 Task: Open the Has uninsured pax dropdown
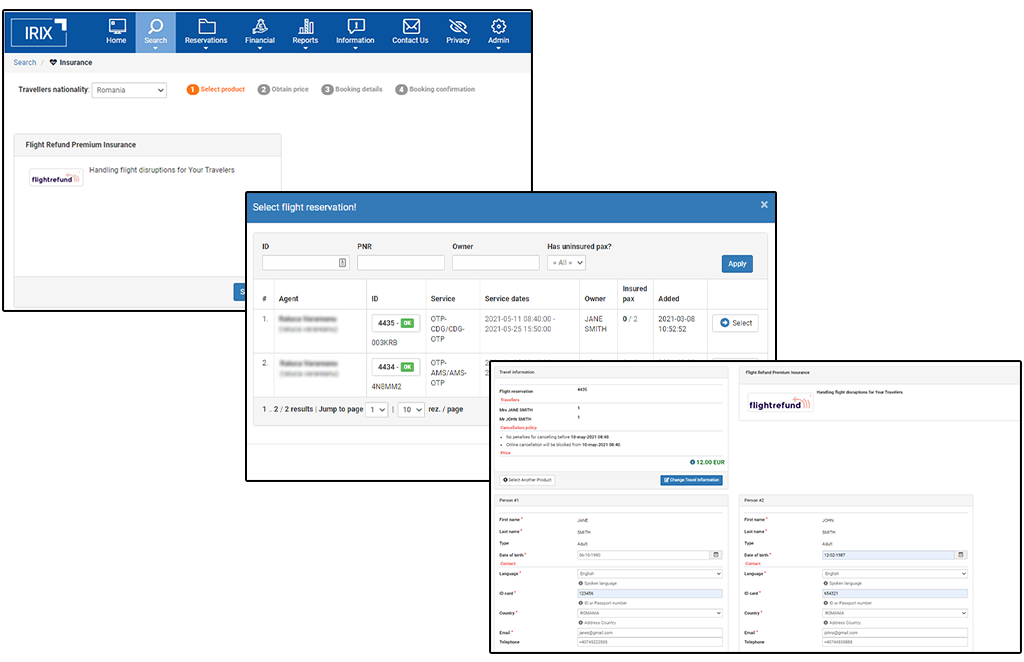(x=566, y=263)
